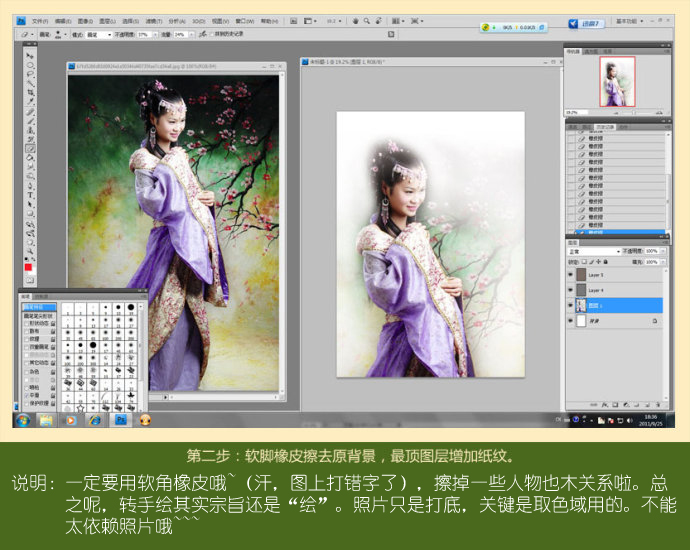This screenshot has width=690, height=550.
Task: Enable the 形状动态 checkbox in the Brush panel
Action: (26, 323)
